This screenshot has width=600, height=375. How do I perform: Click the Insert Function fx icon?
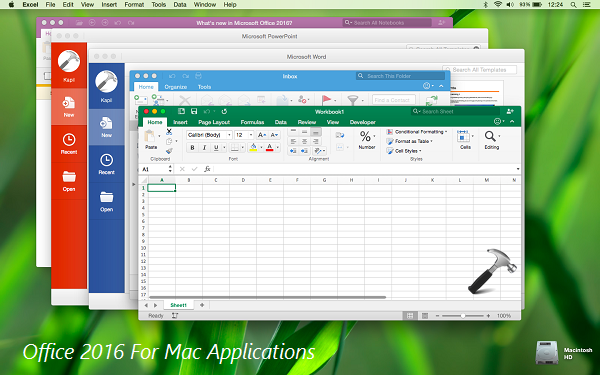tap(207, 169)
